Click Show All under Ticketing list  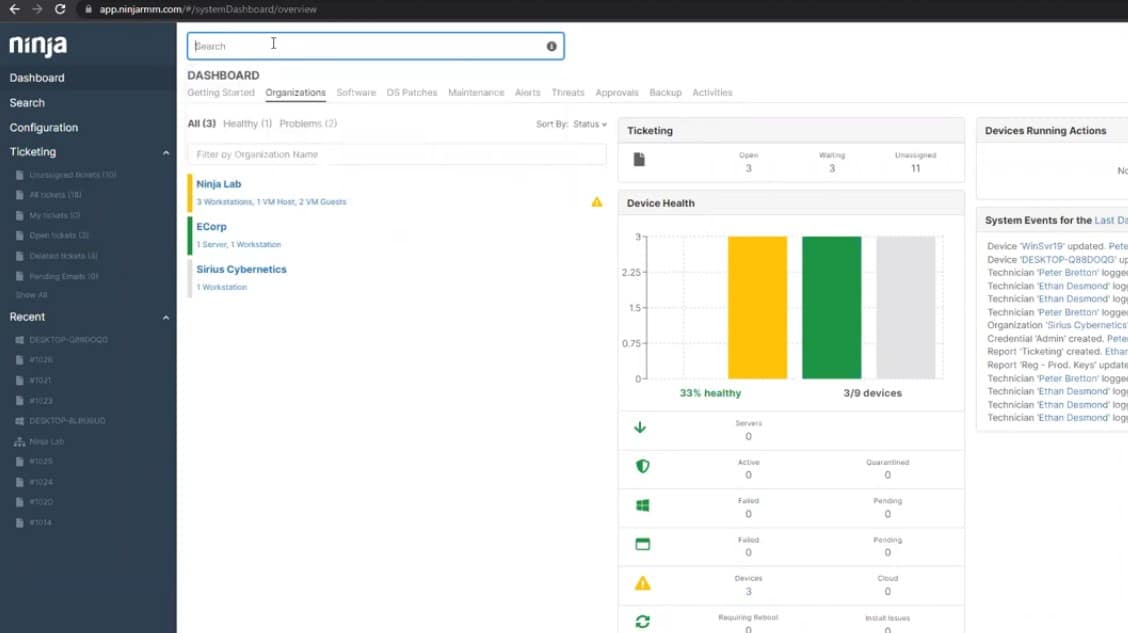[x=32, y=295]
